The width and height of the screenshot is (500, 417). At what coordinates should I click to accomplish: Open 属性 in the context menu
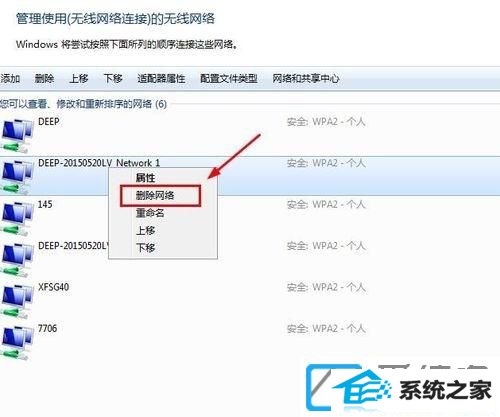[145, 178]
